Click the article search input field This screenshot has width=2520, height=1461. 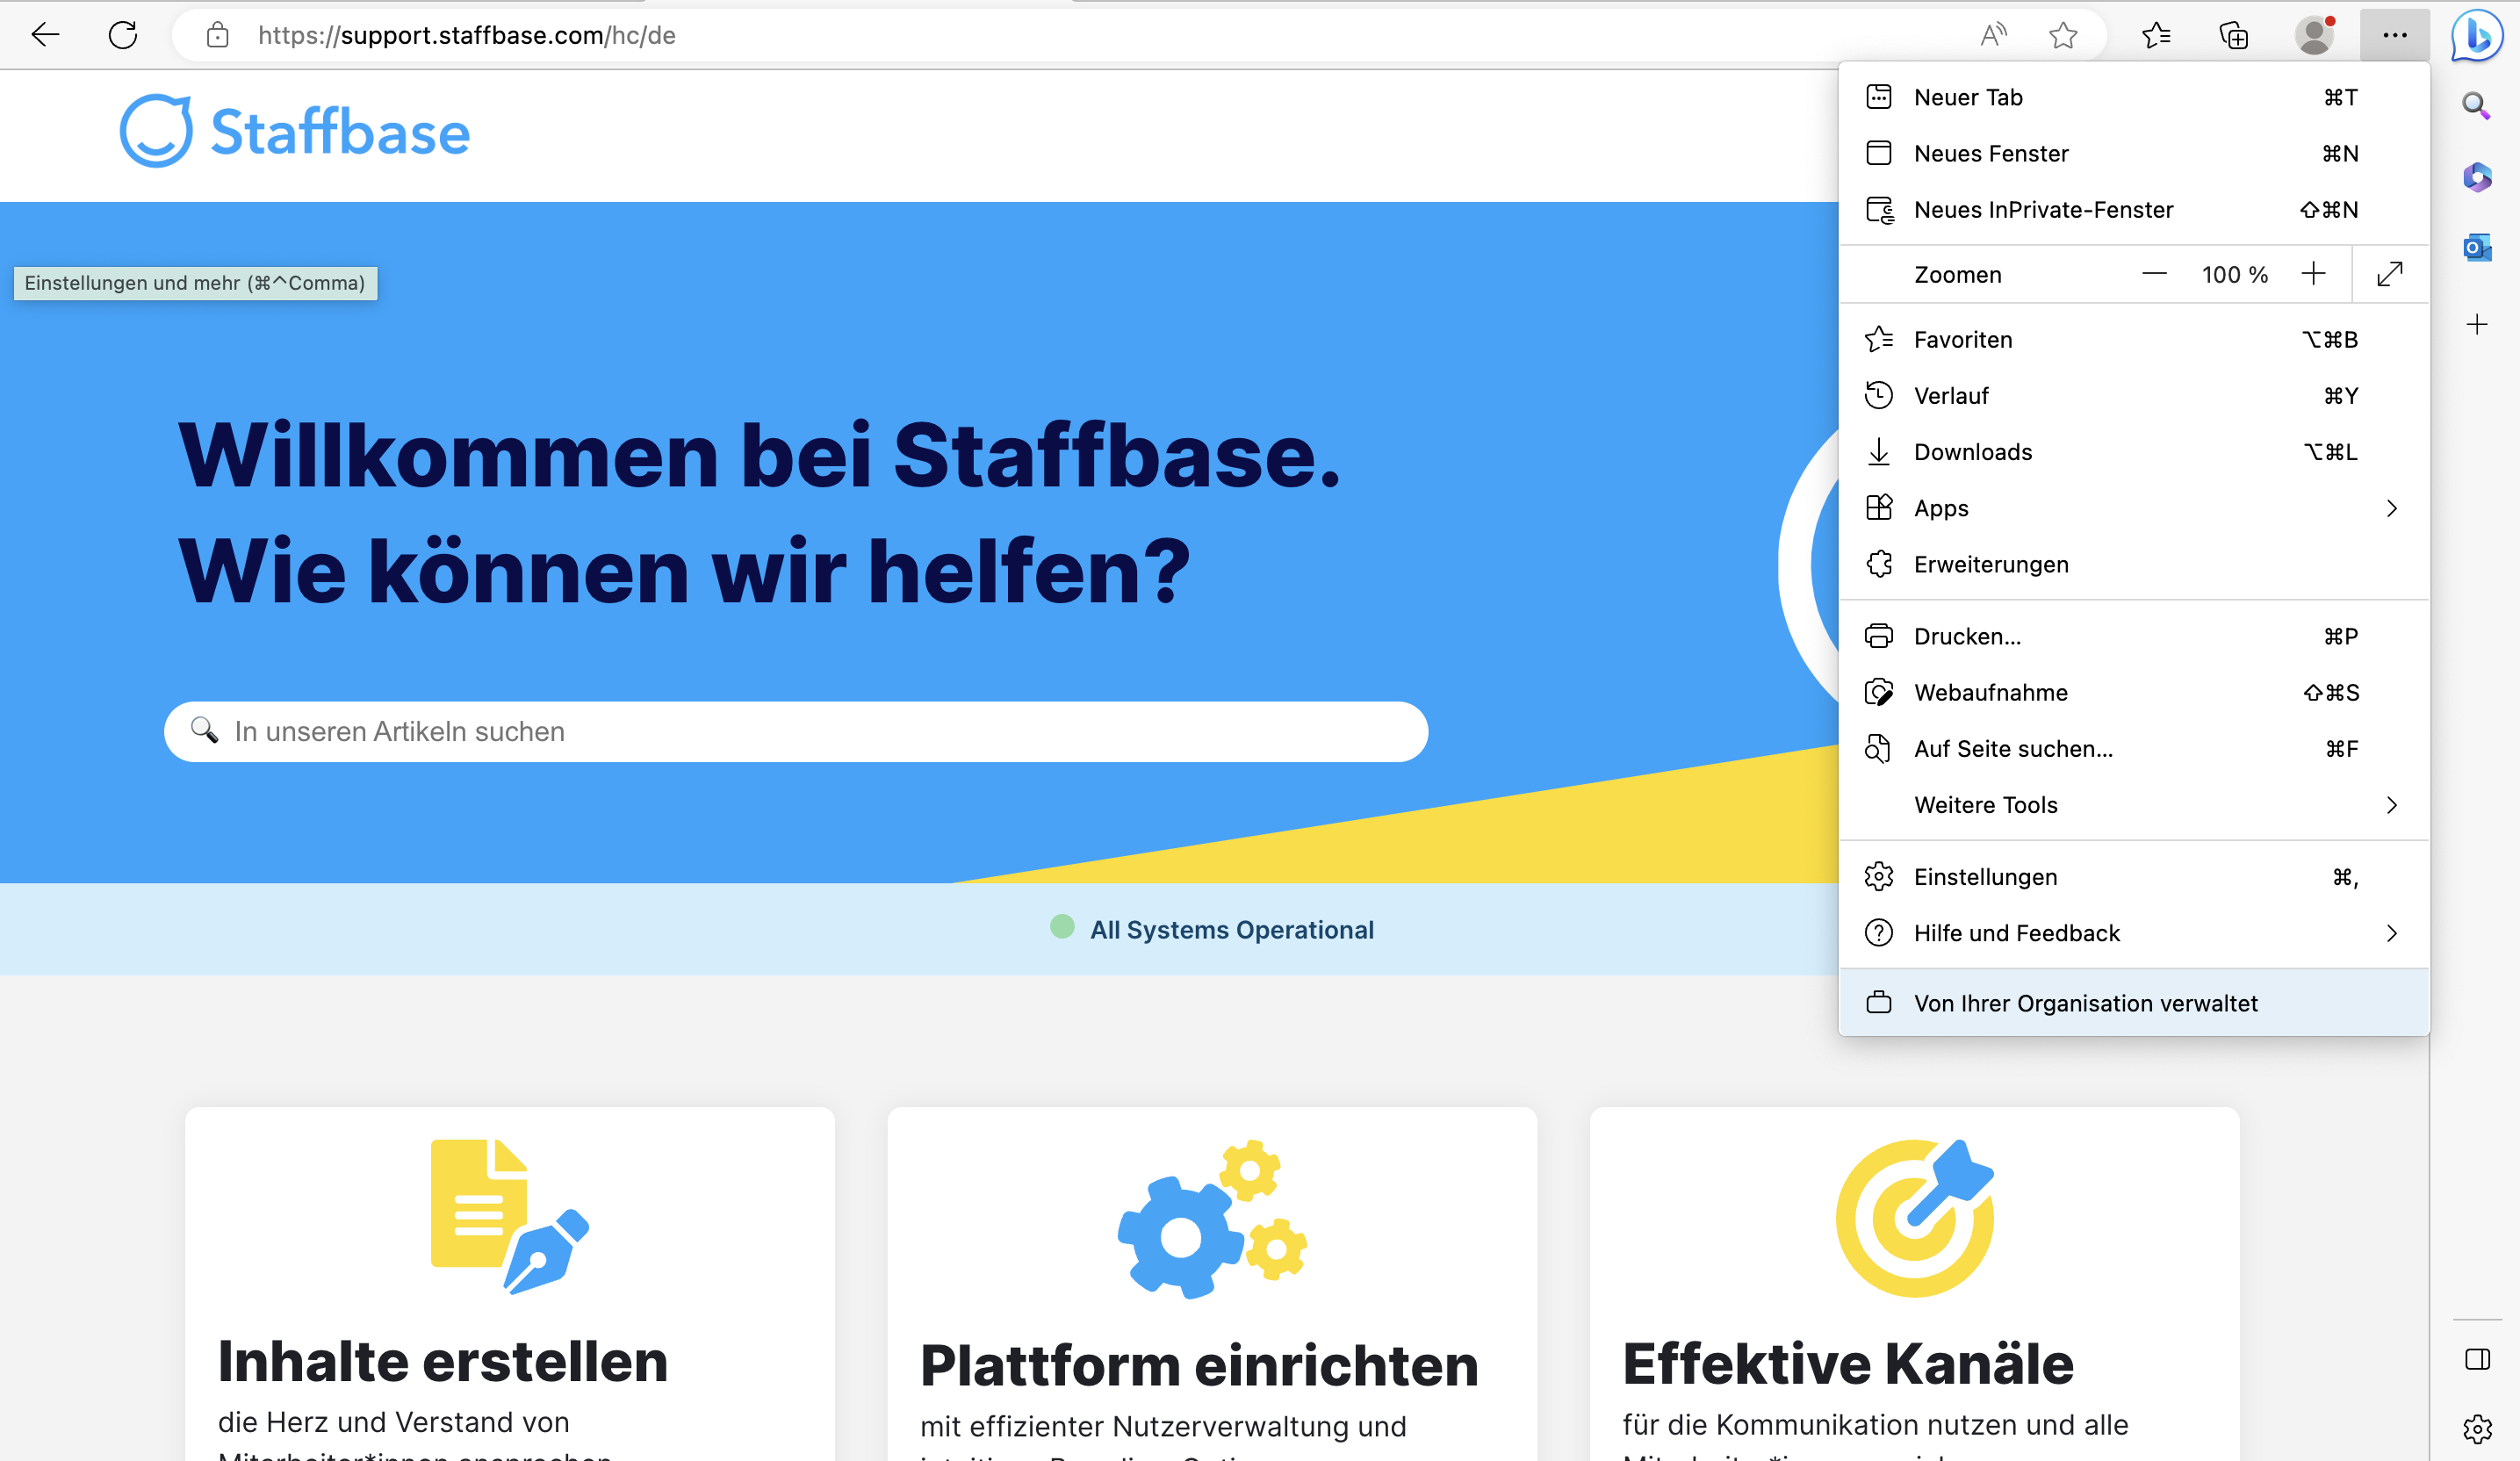pos(796,731)
